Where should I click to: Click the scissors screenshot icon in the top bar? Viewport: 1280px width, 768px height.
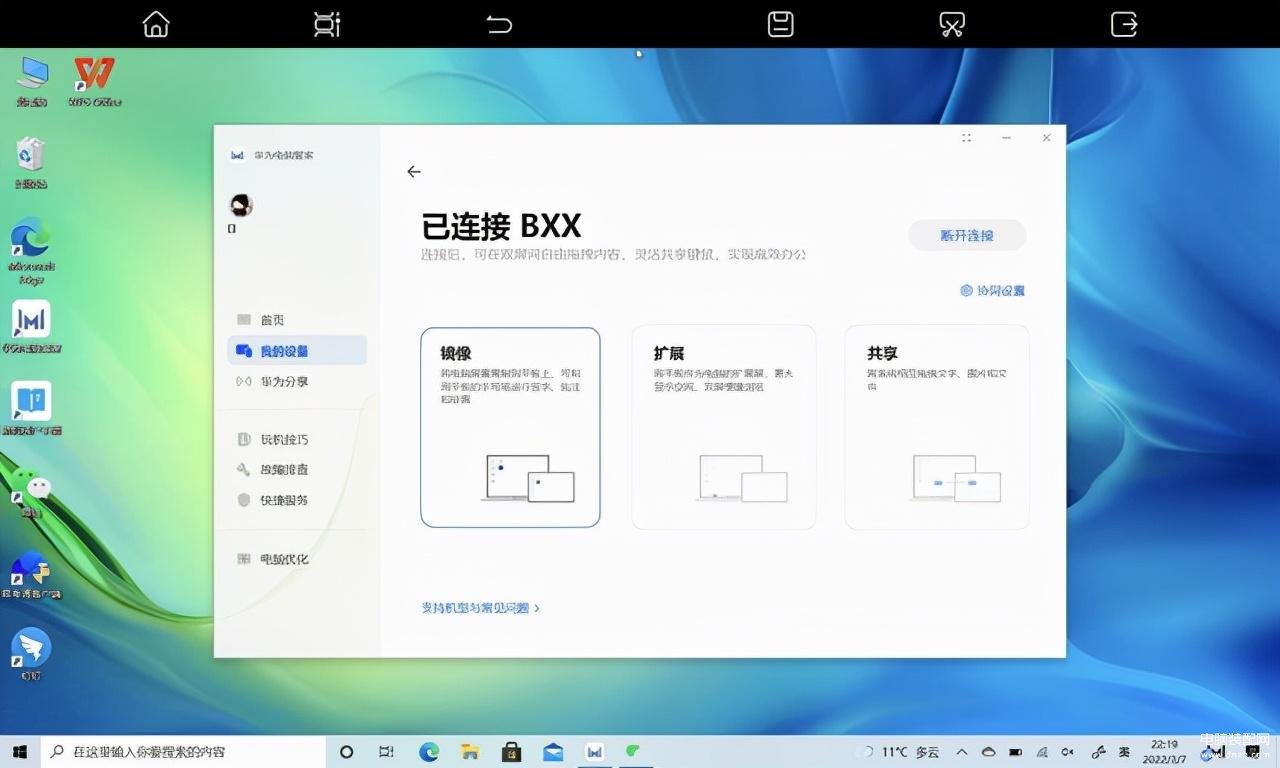click(x=952, y=24)
